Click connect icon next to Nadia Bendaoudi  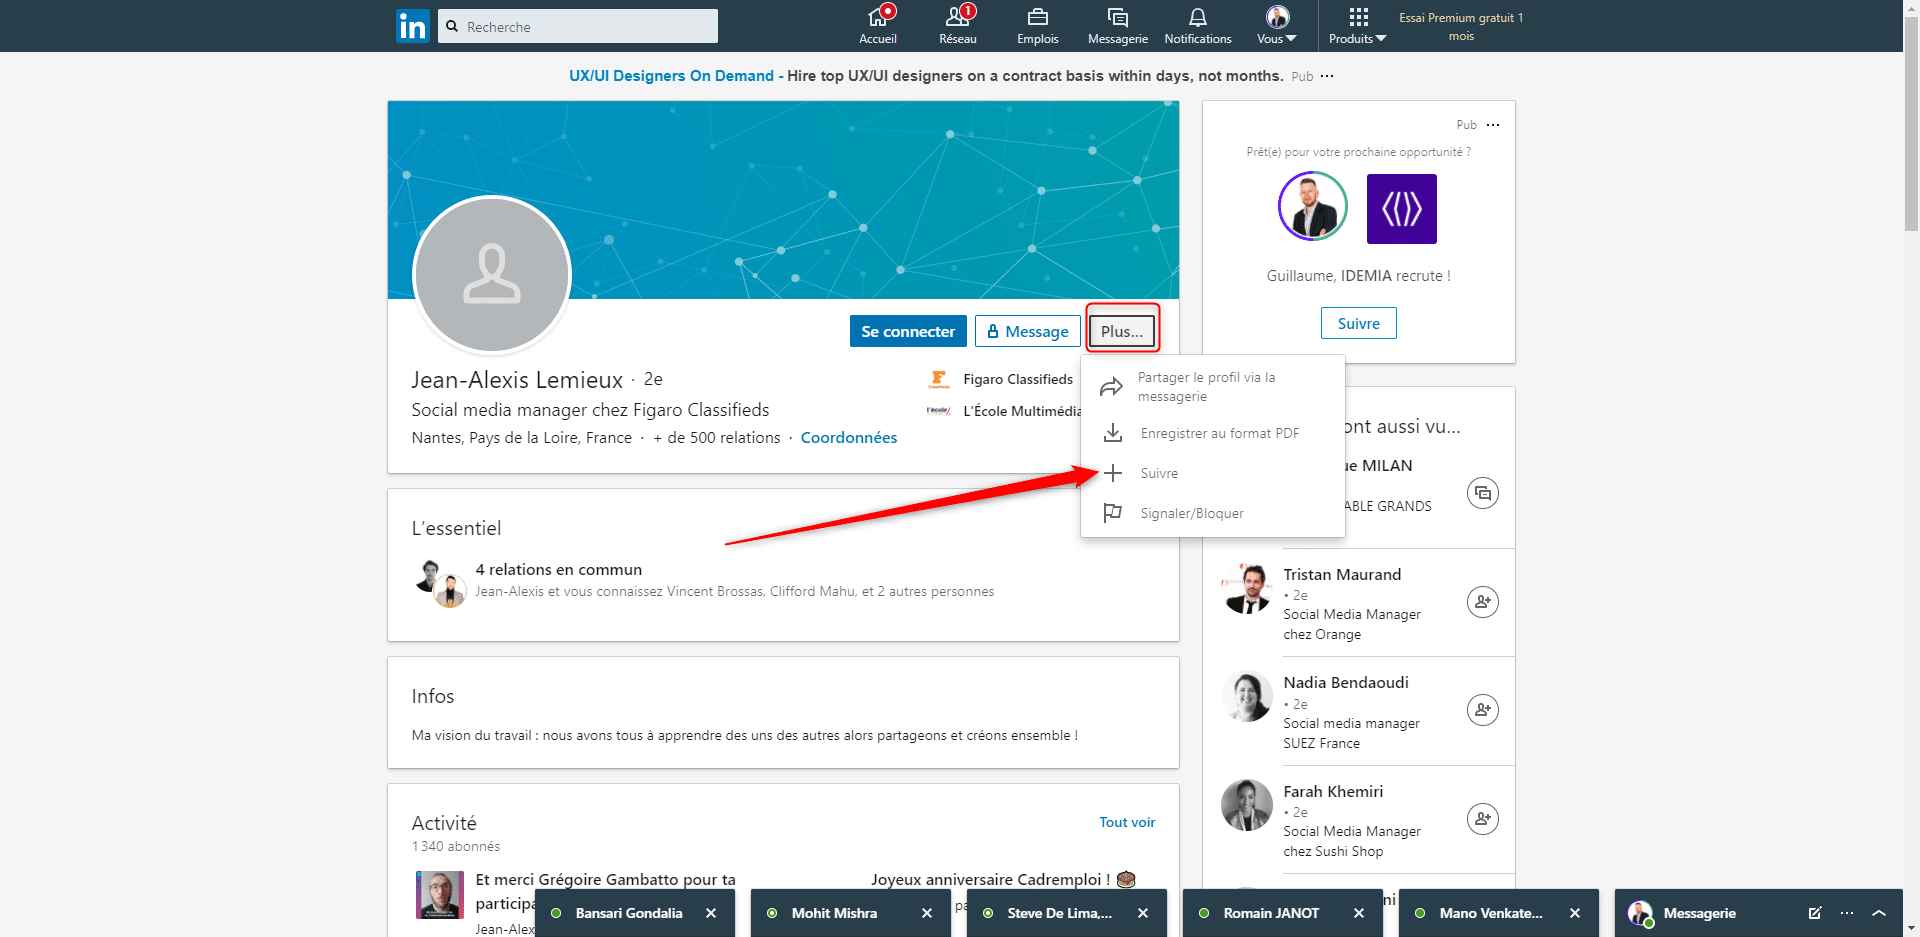(1482, 710)
